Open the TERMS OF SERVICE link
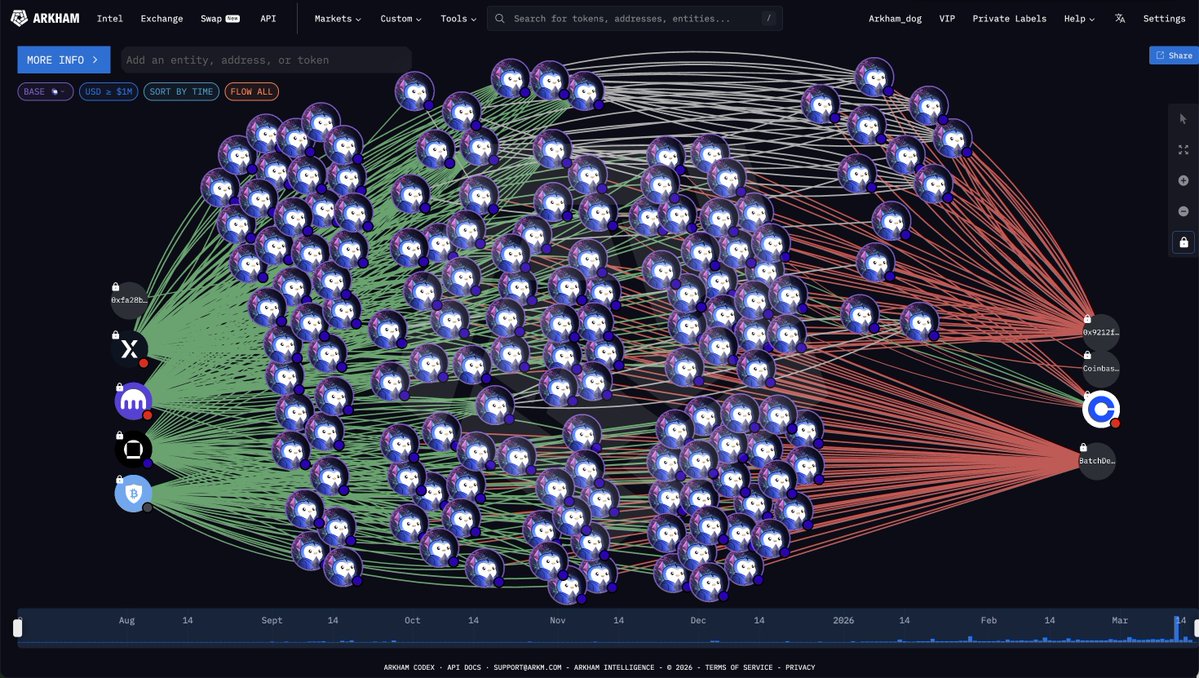The width and height of the screenshot is (1199, 678). [x=739, y=667]
